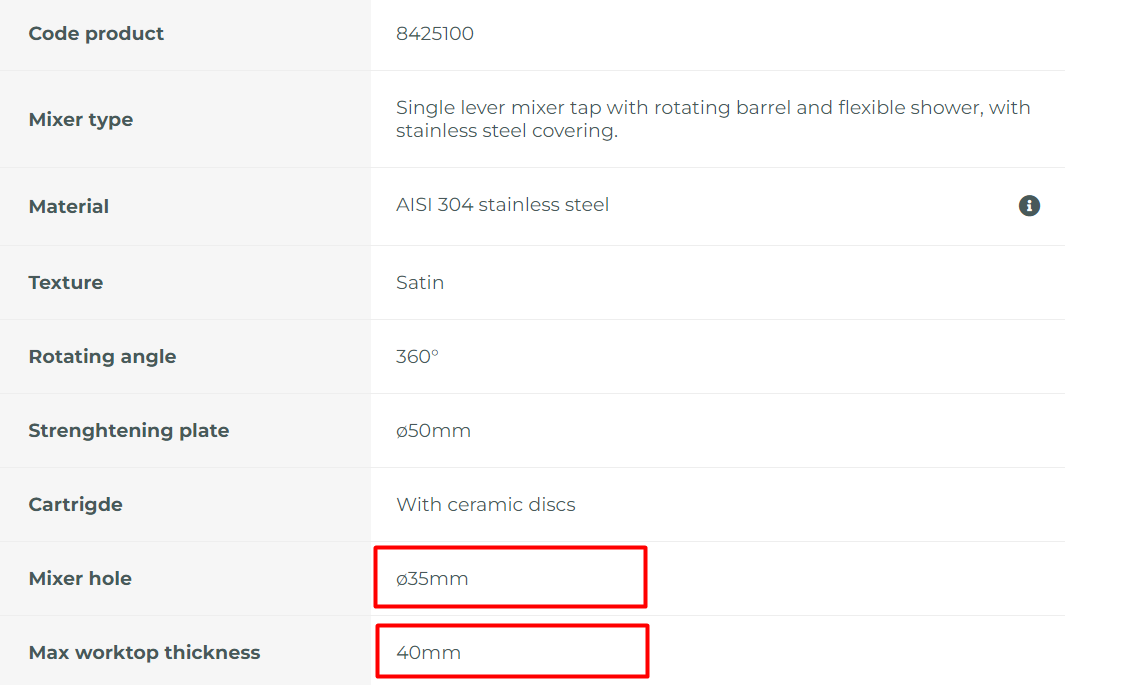Select the Satin texture value

pyautogui.click(x=420, y=282)
